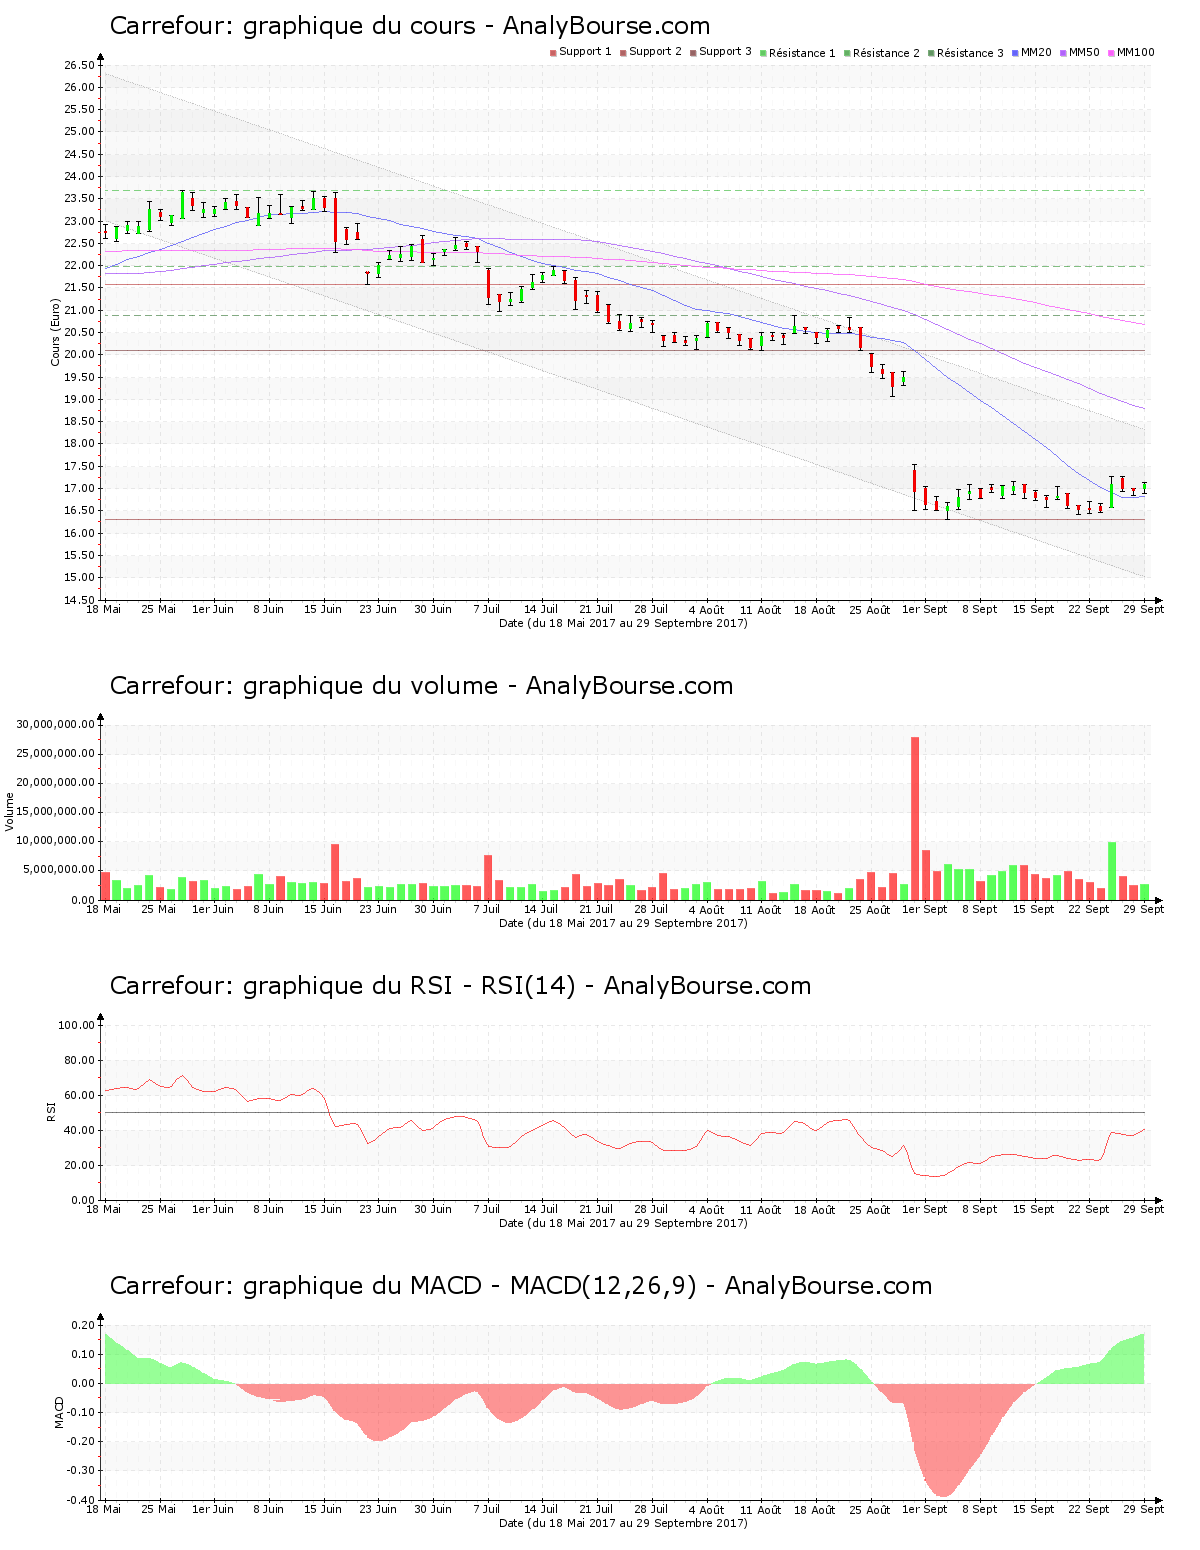Click the 'Cours (Euro)' axis label
The image size is (1200, 1550).
pos(56,333)
